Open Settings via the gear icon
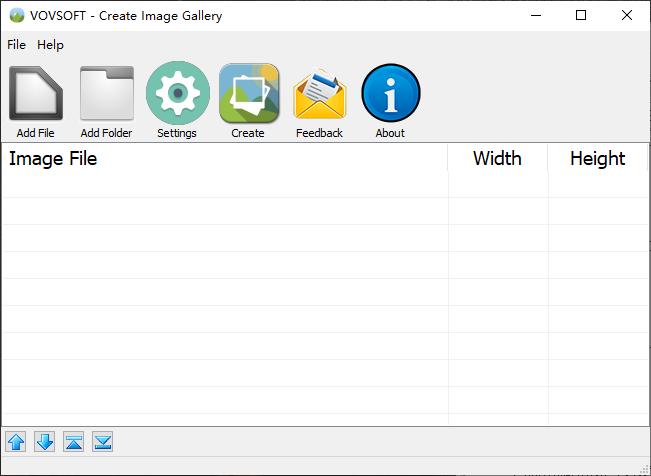Screen dimensions: 651x476 pos(178,93)
